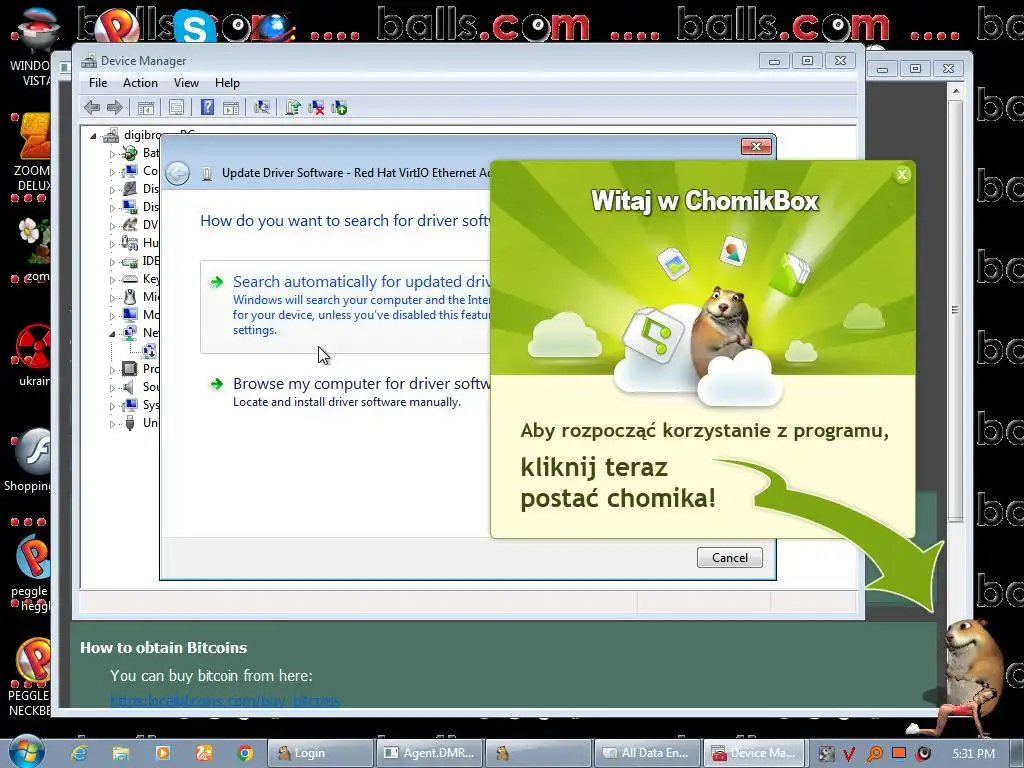Launch Google Chrome from the taskbar

(246, 753)
